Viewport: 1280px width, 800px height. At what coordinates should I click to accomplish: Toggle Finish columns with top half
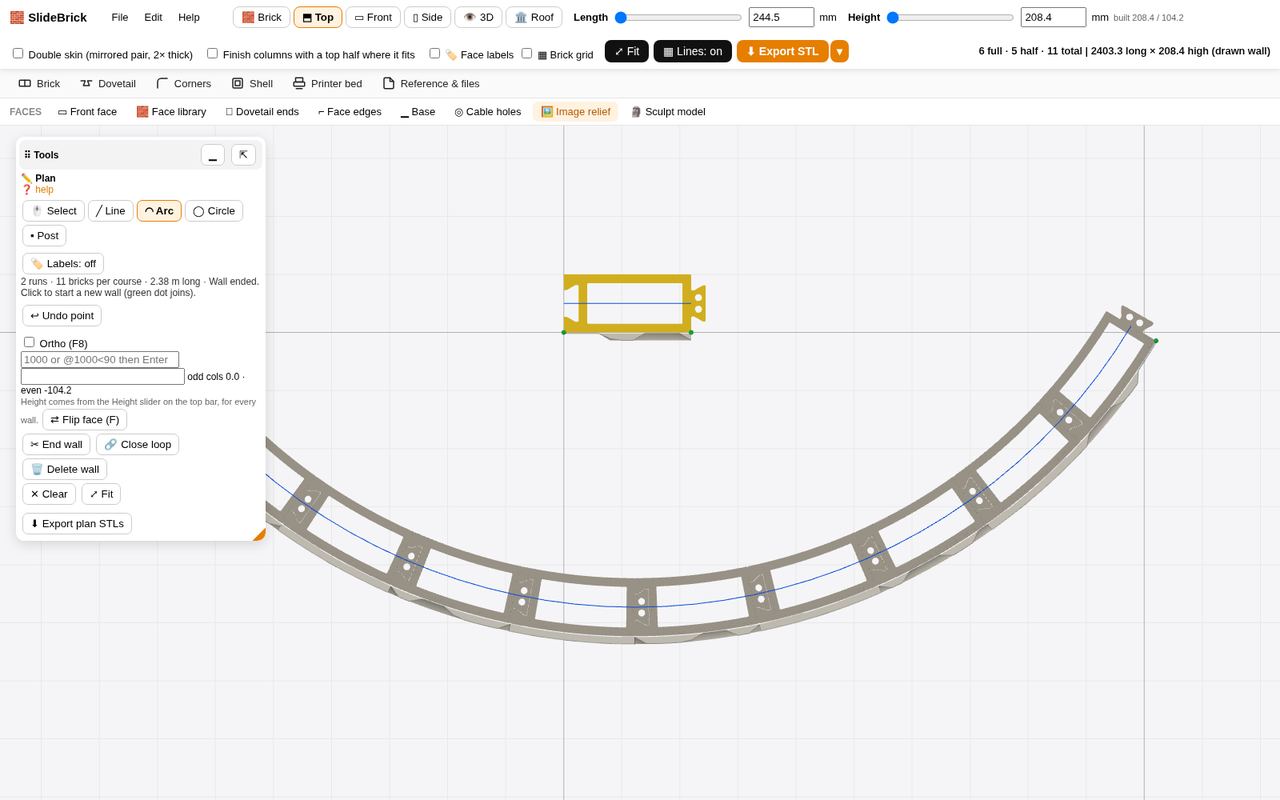[212, 53]
